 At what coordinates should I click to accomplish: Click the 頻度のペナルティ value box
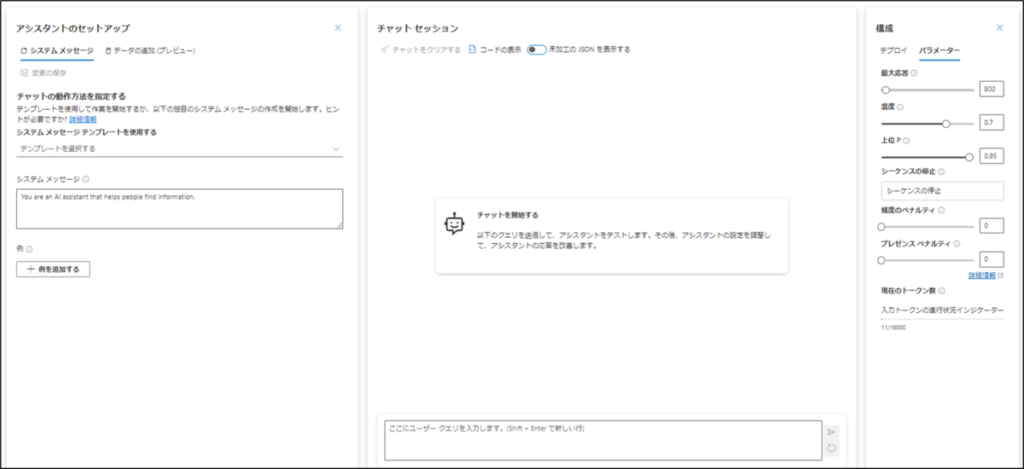point(991,226)
